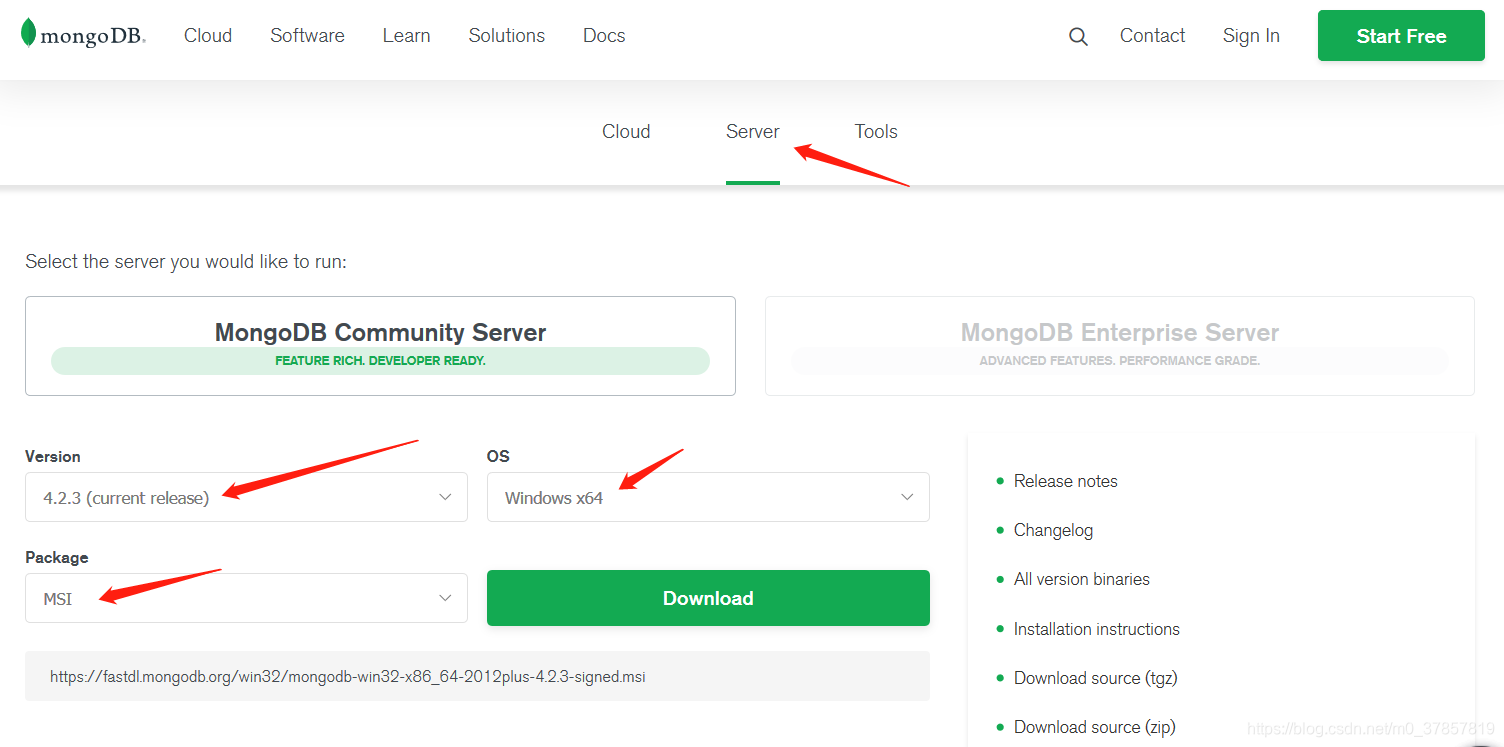Viewport: 1504px width, 747px height.
Task: Switch to the Tools download tab
Action: [876, 131]
